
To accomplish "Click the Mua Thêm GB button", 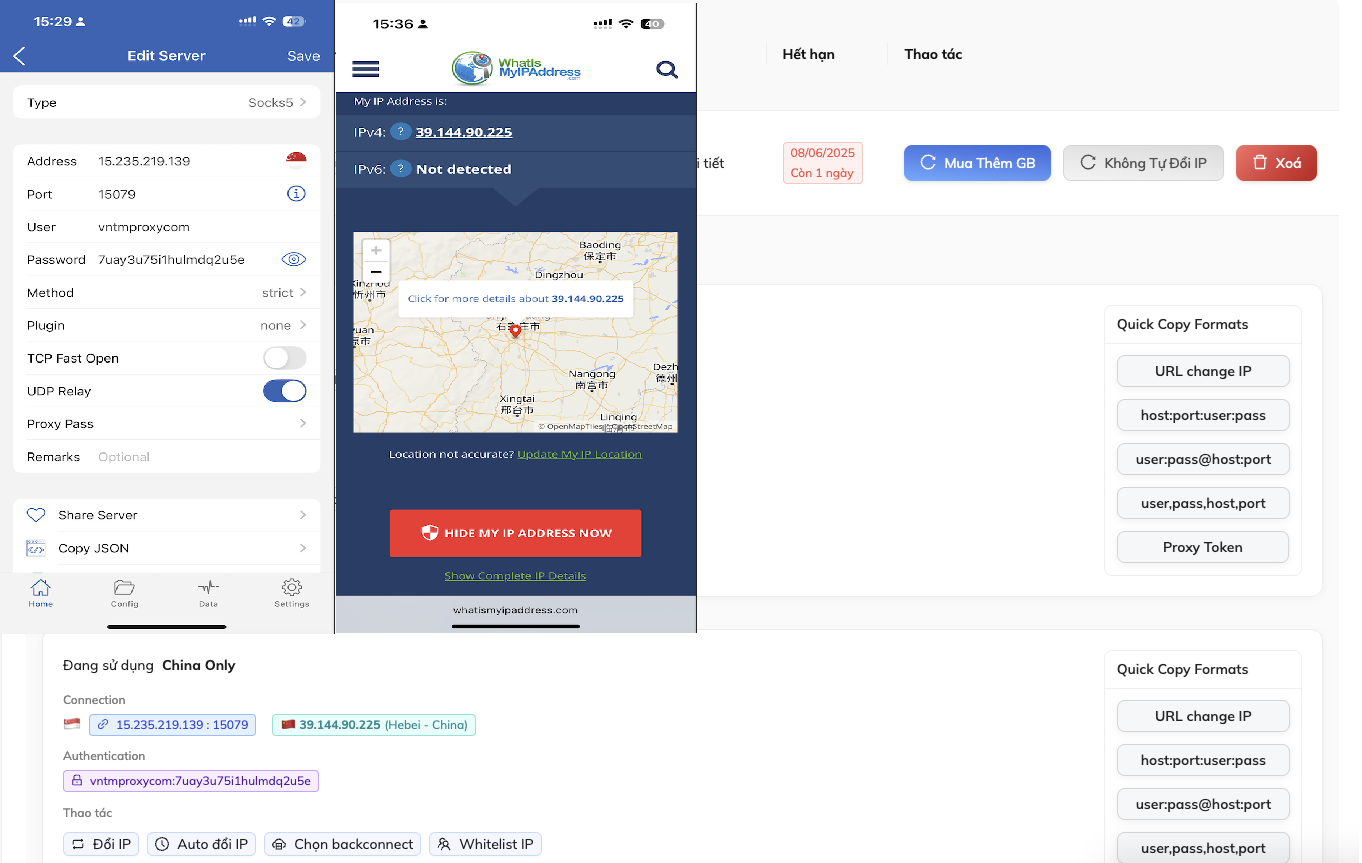I will point(976,163).
